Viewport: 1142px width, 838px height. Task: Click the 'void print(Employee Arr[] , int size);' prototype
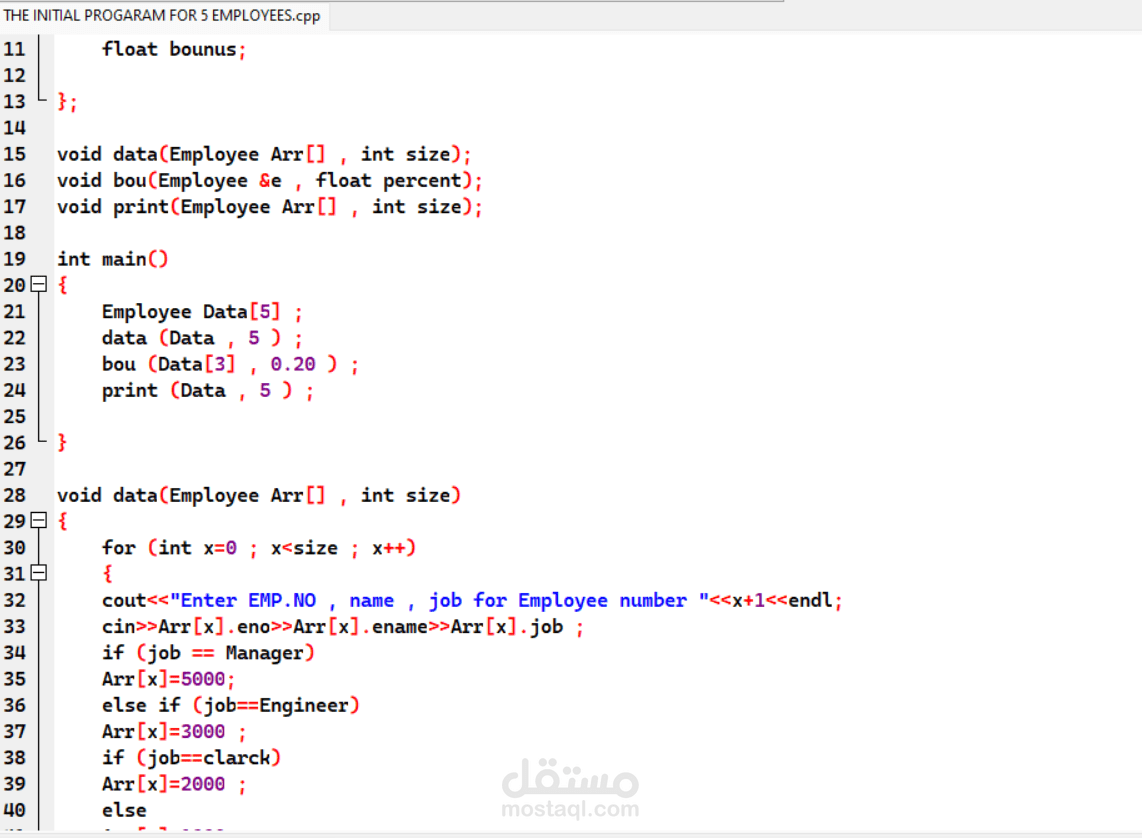tap(269, 207)
